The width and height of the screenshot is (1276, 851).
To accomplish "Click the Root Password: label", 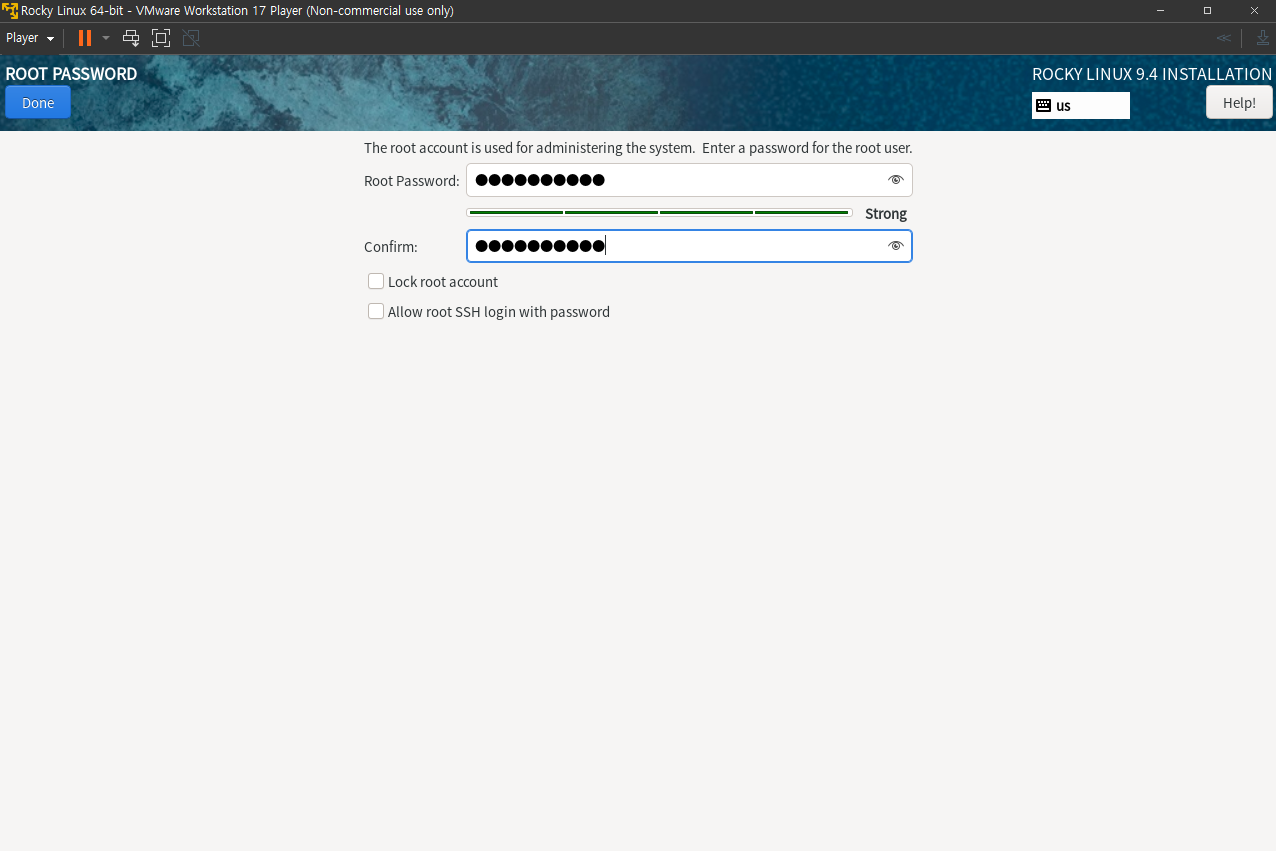I will [412, 181].
